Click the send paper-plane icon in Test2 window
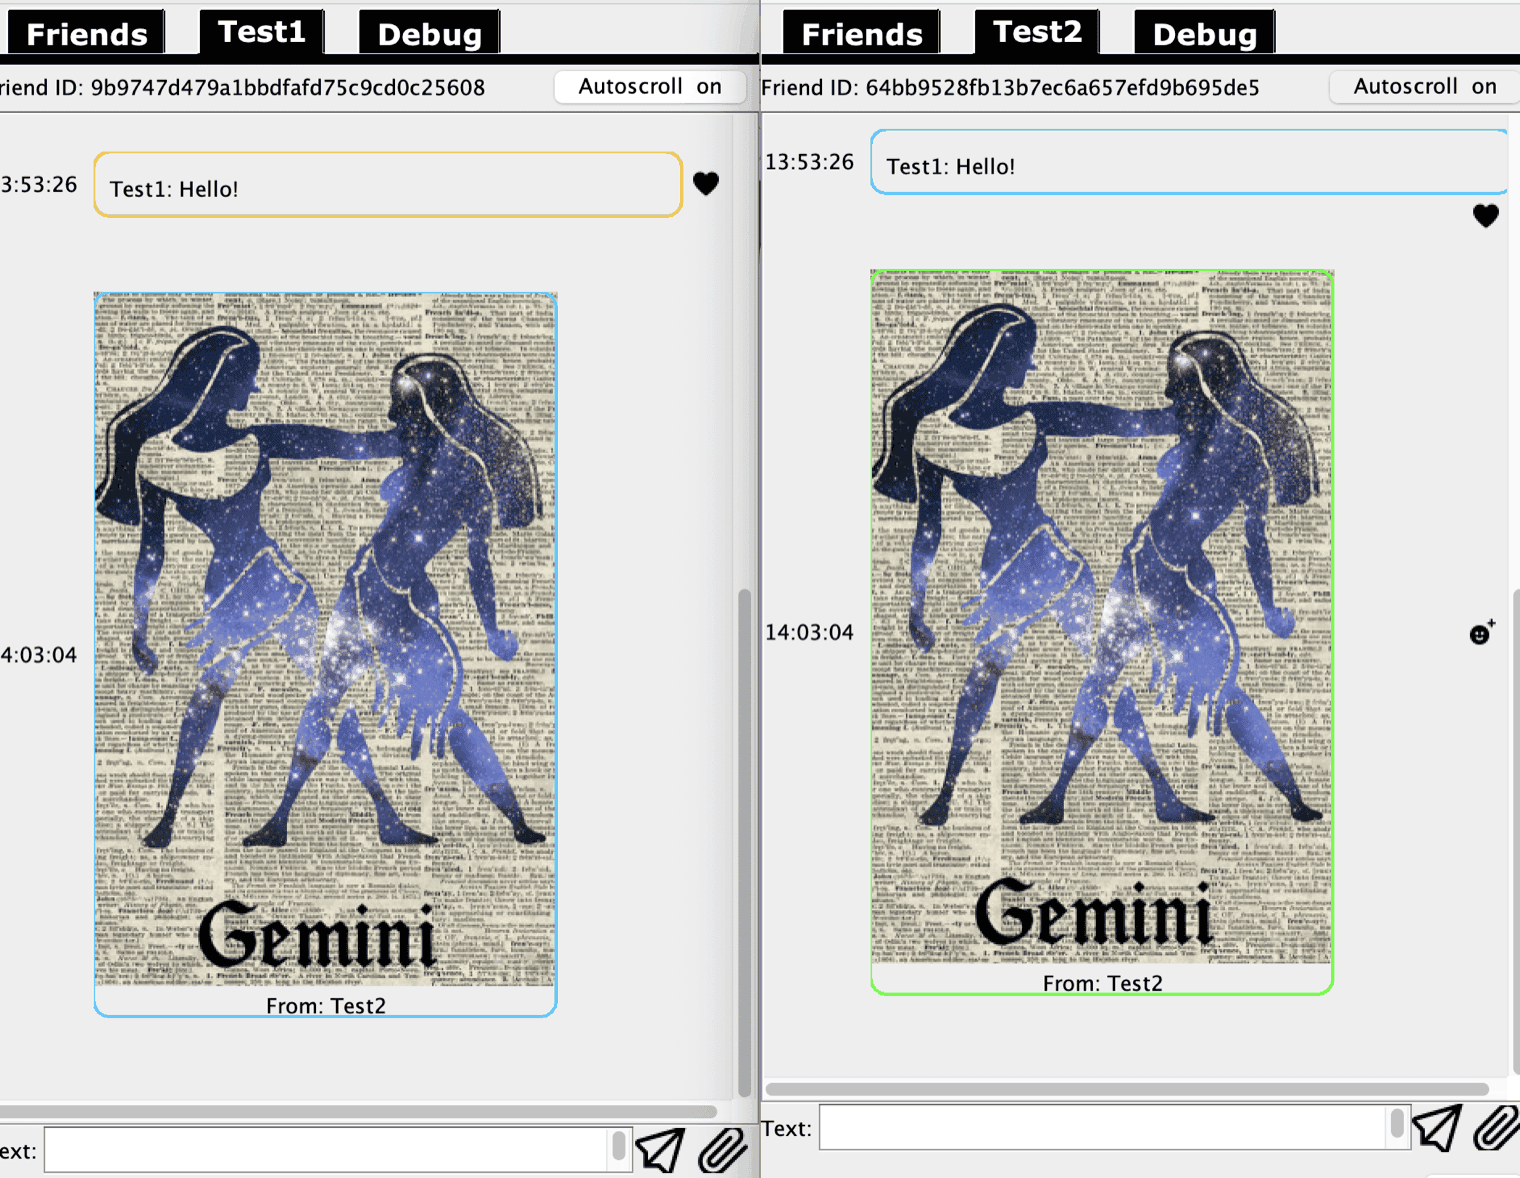 pos(1437,1127)
